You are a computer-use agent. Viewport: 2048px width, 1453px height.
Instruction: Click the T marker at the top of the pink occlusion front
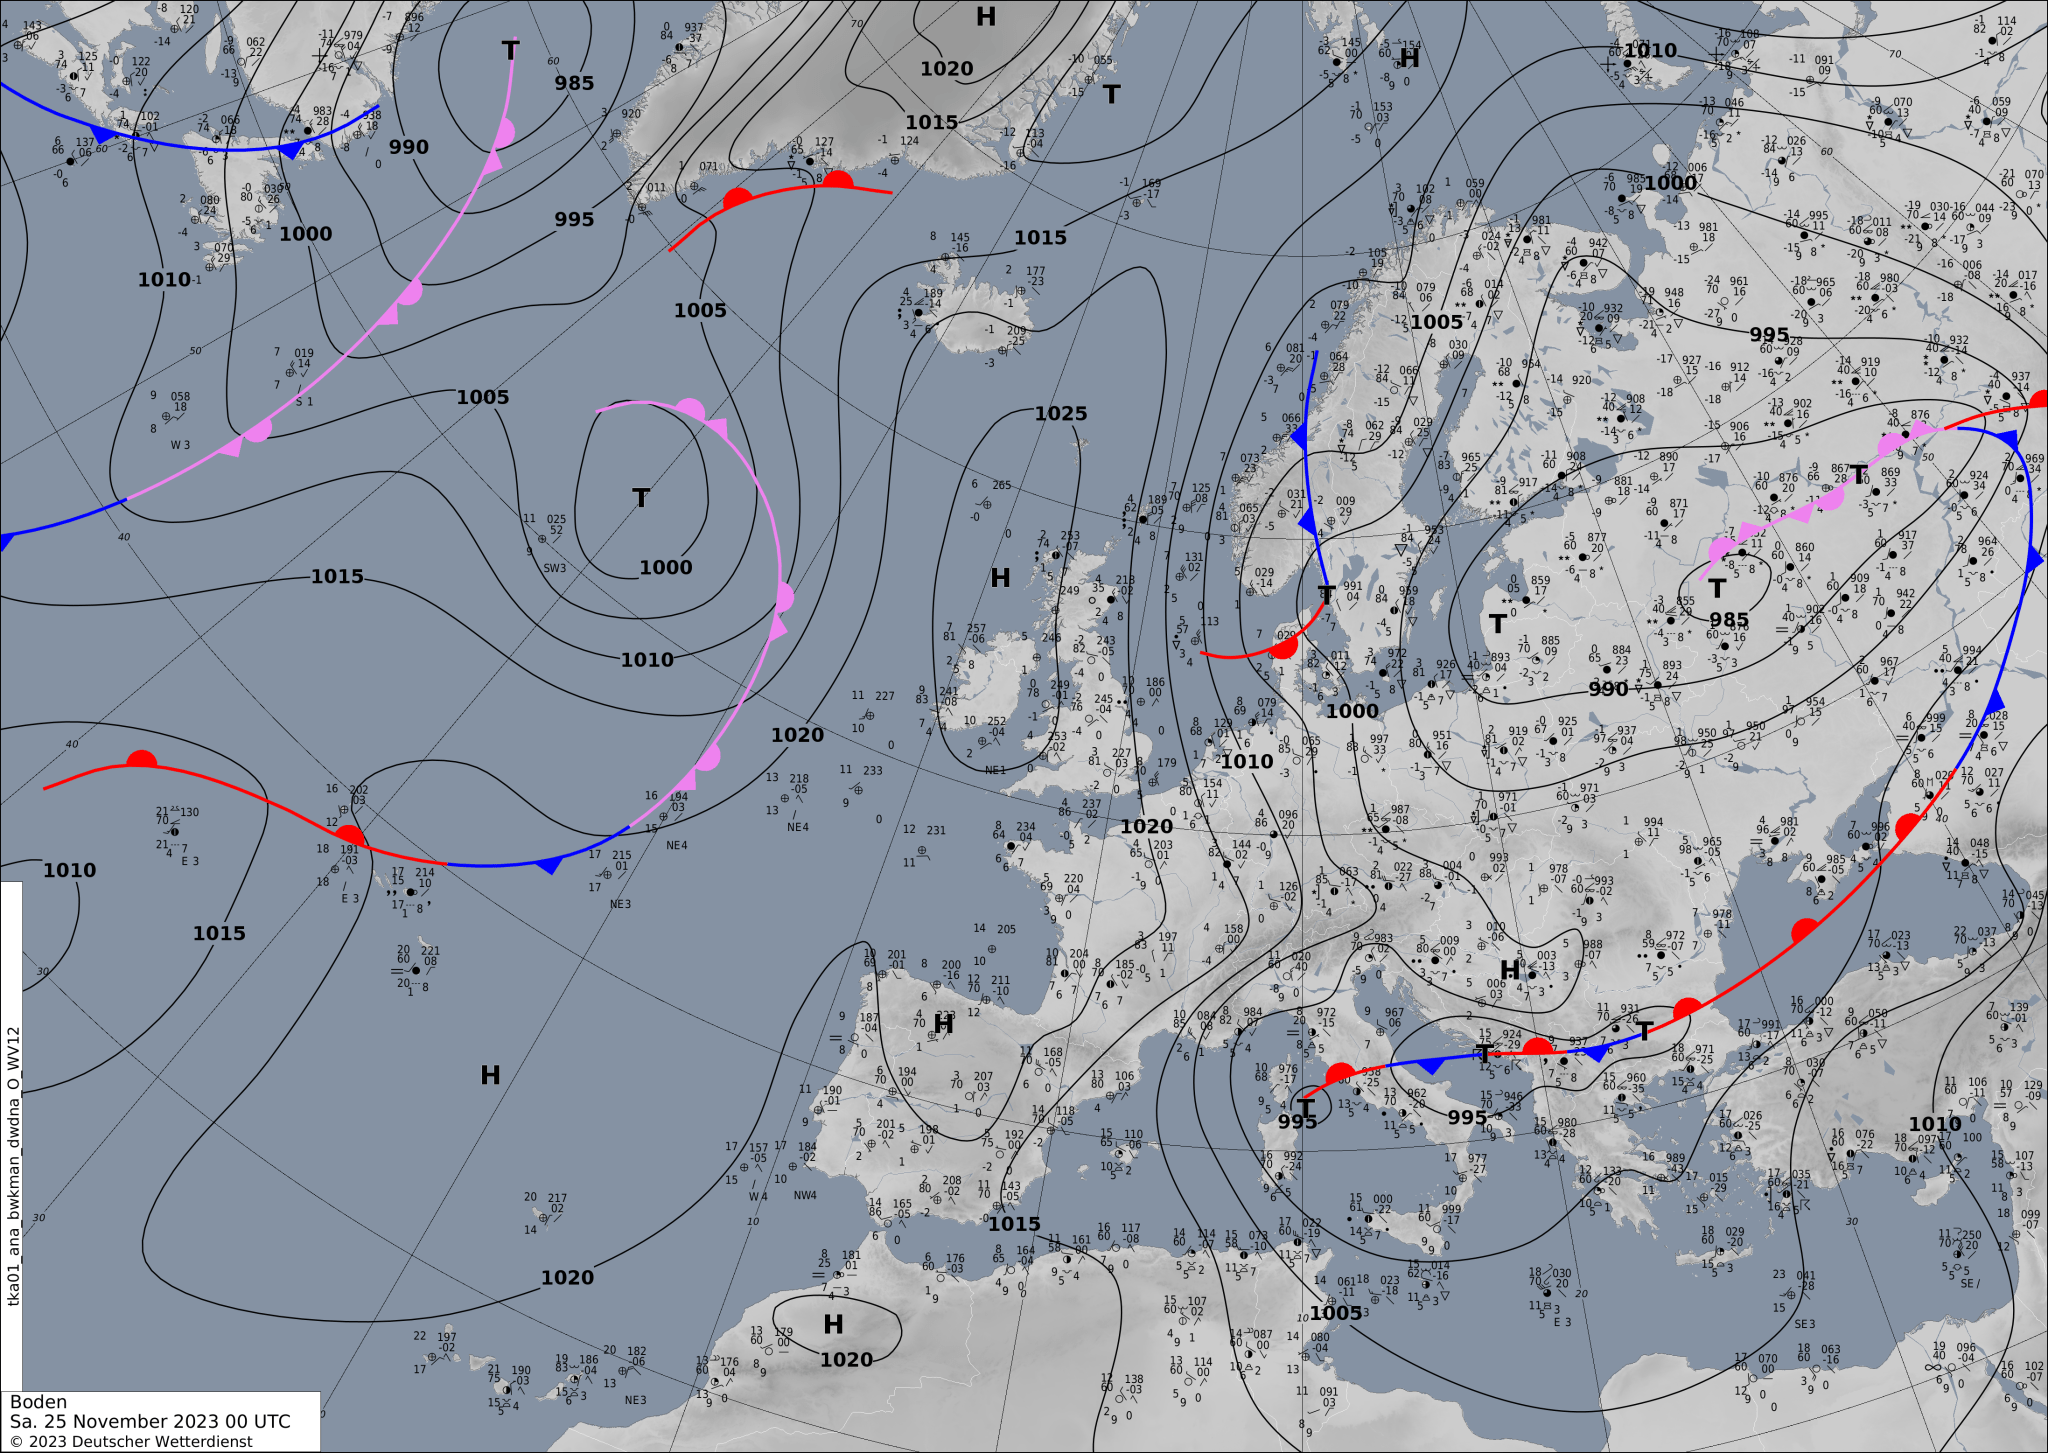[510, 50]
